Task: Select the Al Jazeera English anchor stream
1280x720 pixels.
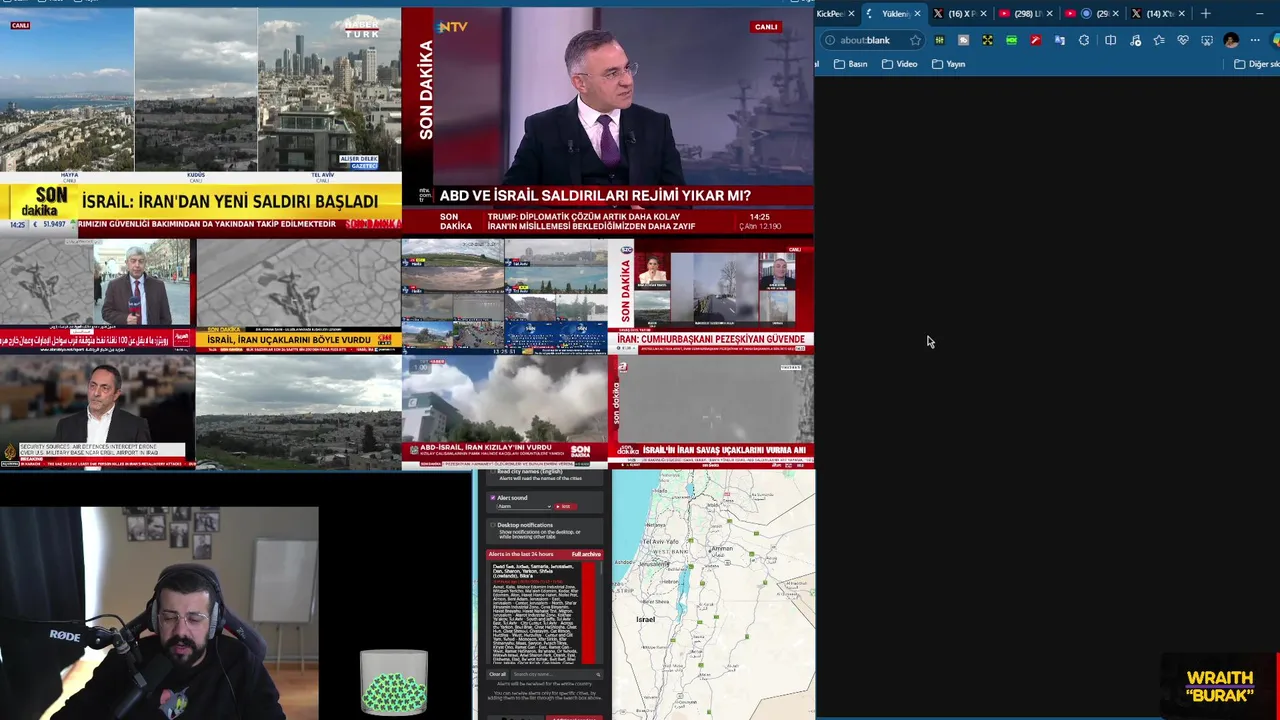Action: (x=97, y=413)
